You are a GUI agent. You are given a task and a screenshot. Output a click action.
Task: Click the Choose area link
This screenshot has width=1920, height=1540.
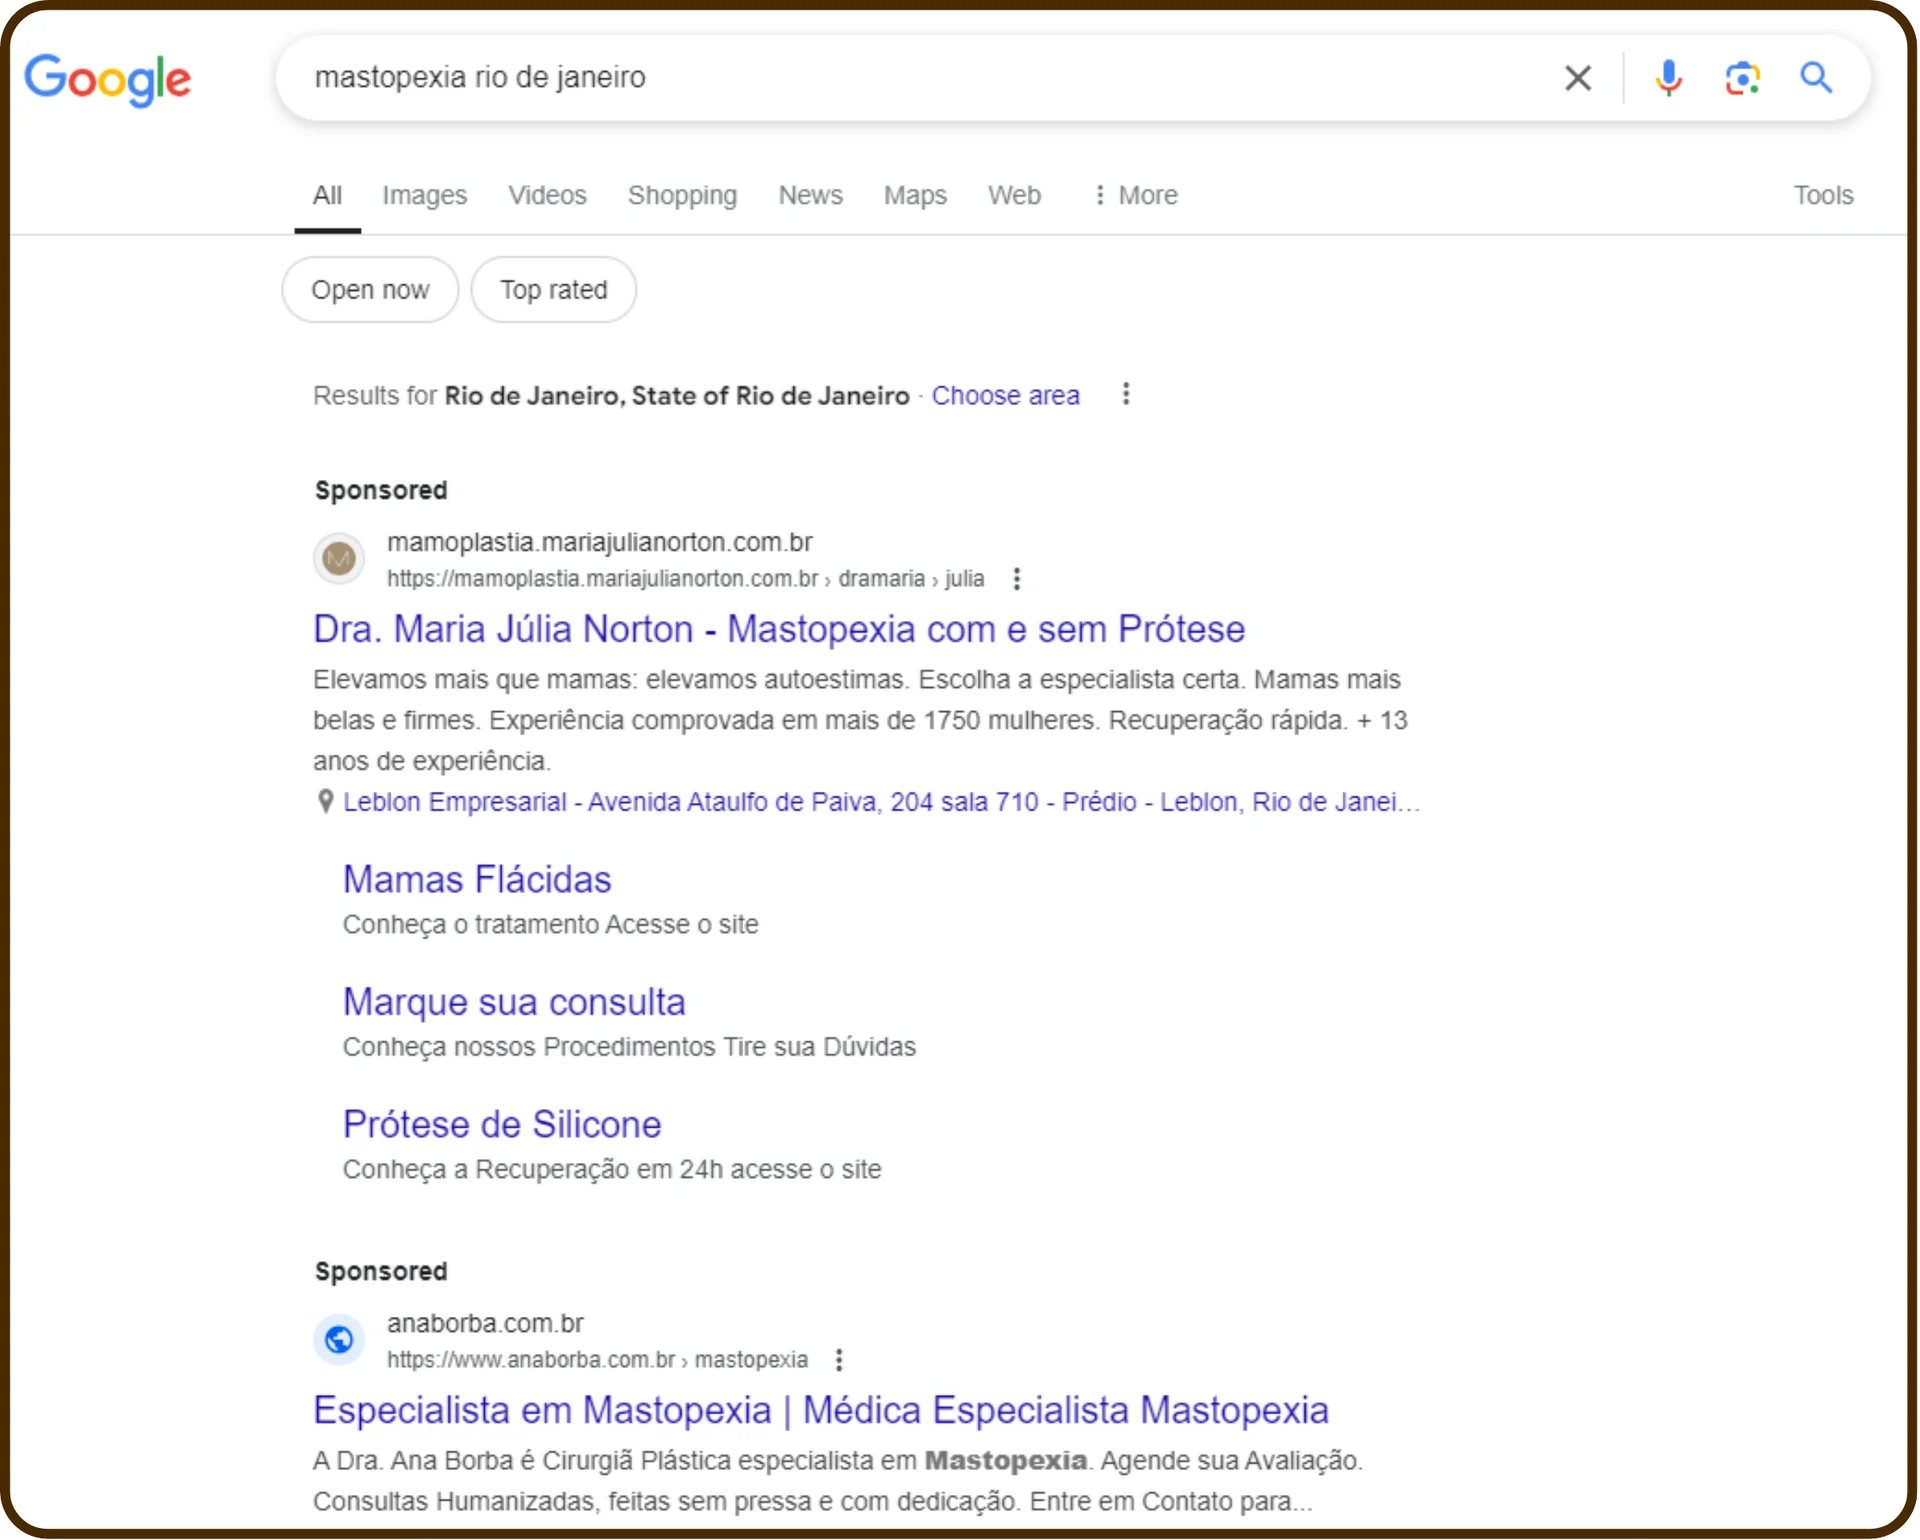coord(1005,396)
